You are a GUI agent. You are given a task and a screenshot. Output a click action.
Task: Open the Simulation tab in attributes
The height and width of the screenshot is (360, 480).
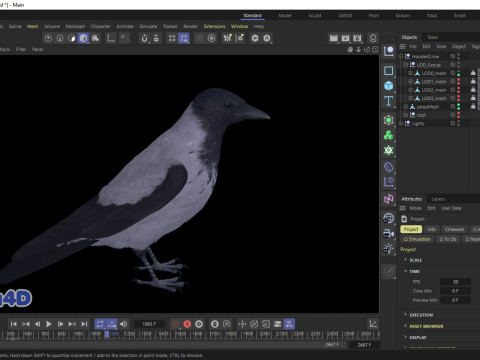(417, 239)
